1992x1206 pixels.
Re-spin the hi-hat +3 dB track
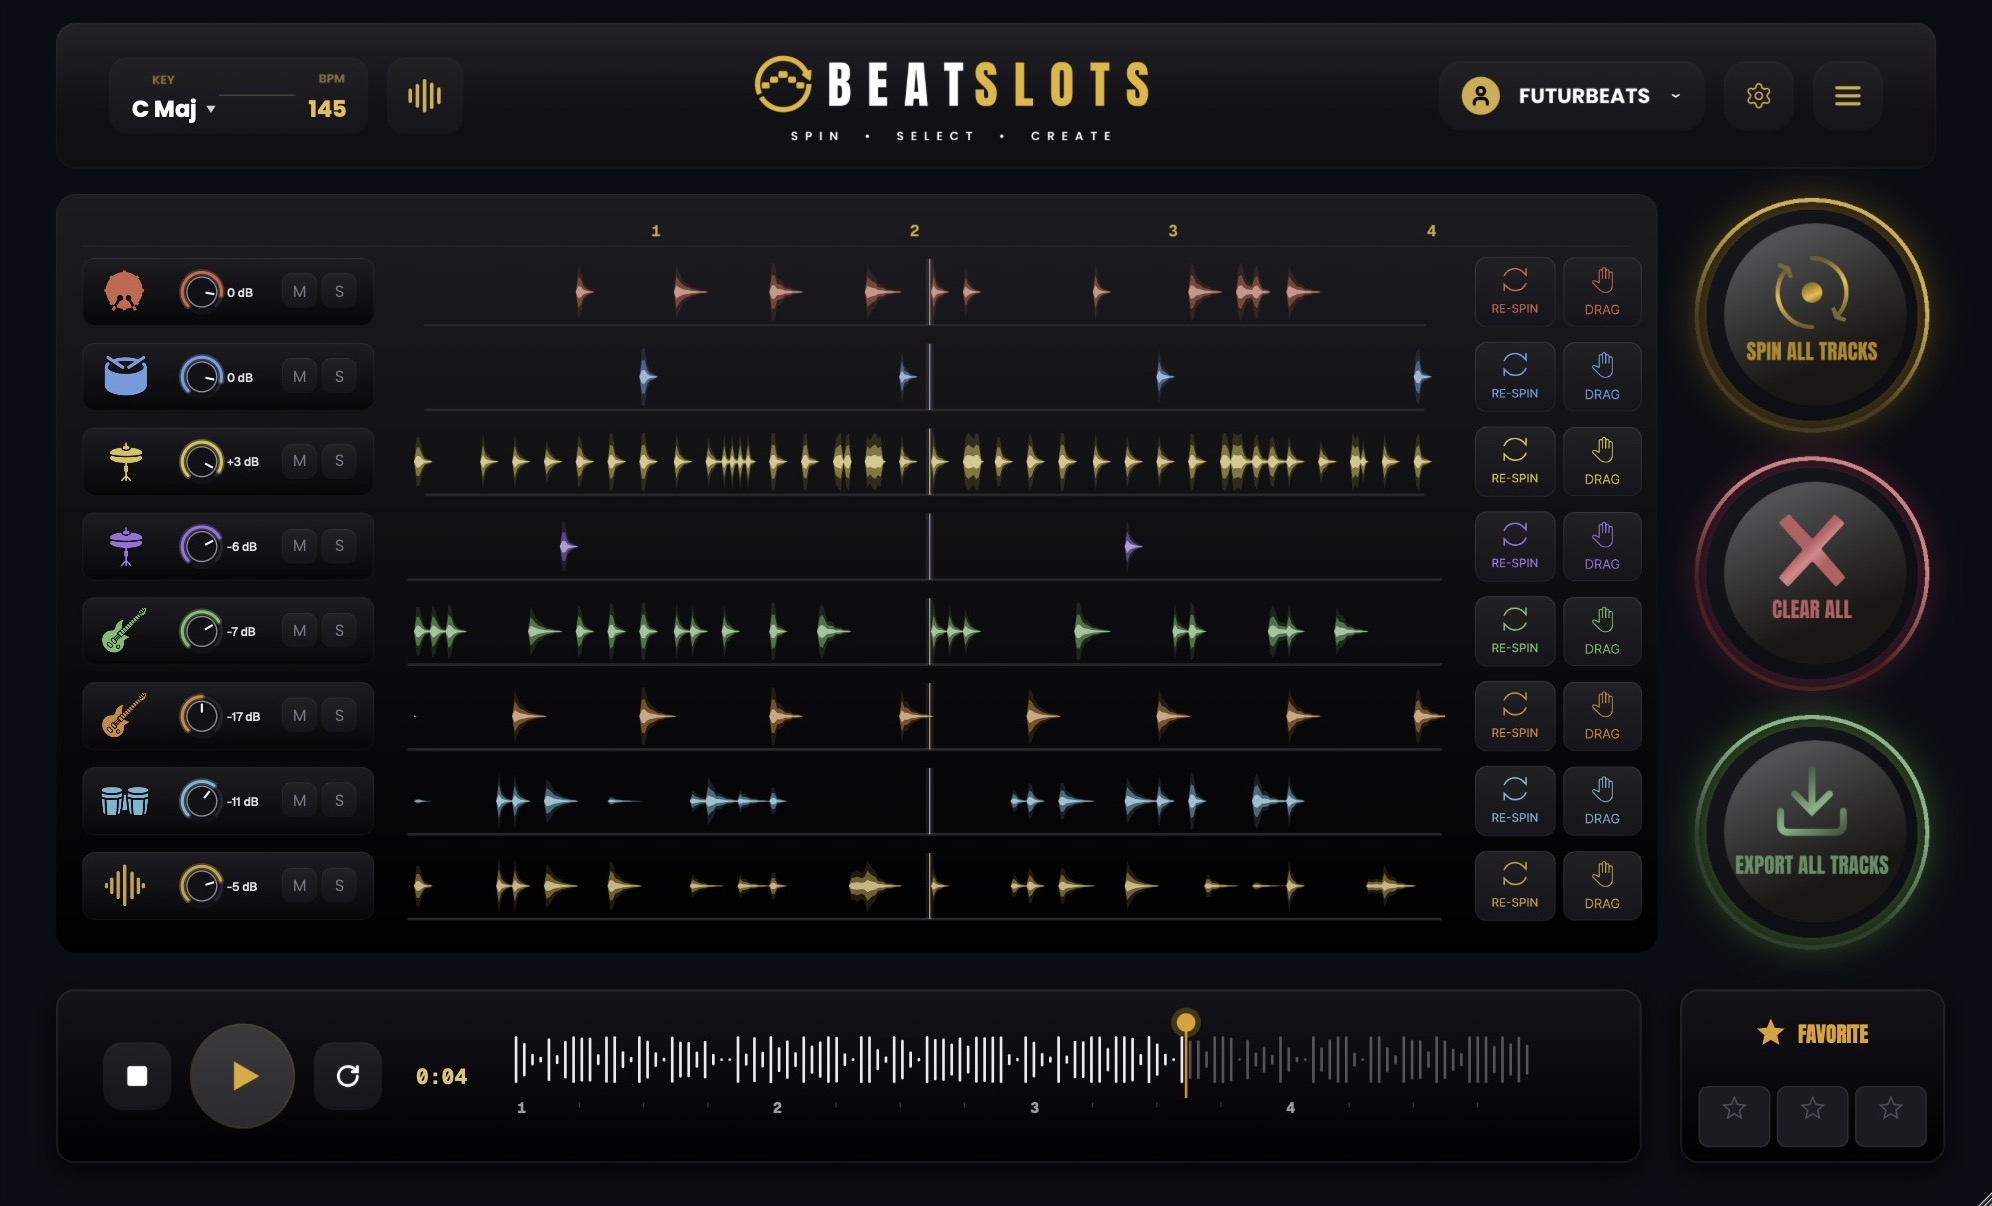[1514, 461]
